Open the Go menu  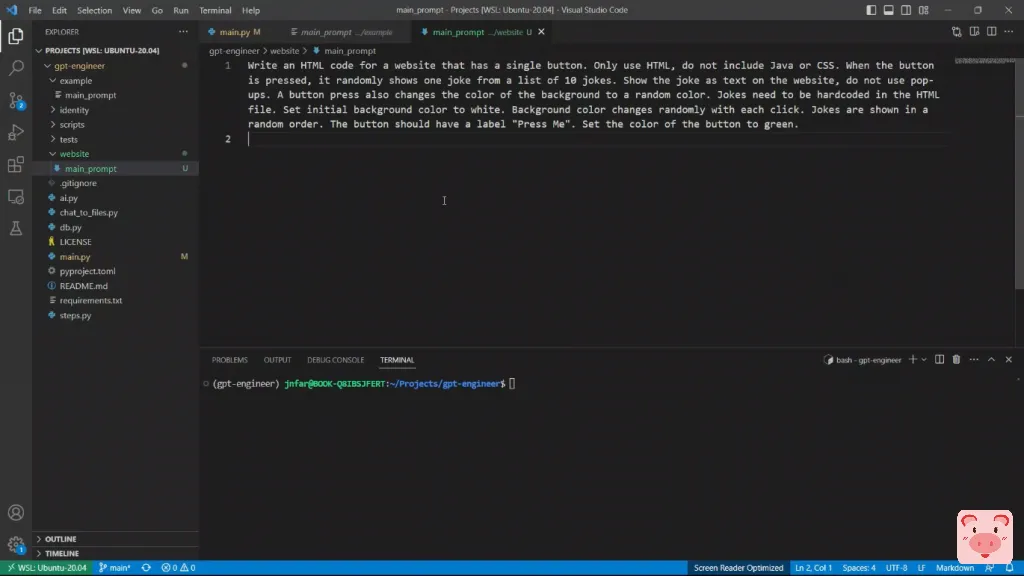[157, 10]
